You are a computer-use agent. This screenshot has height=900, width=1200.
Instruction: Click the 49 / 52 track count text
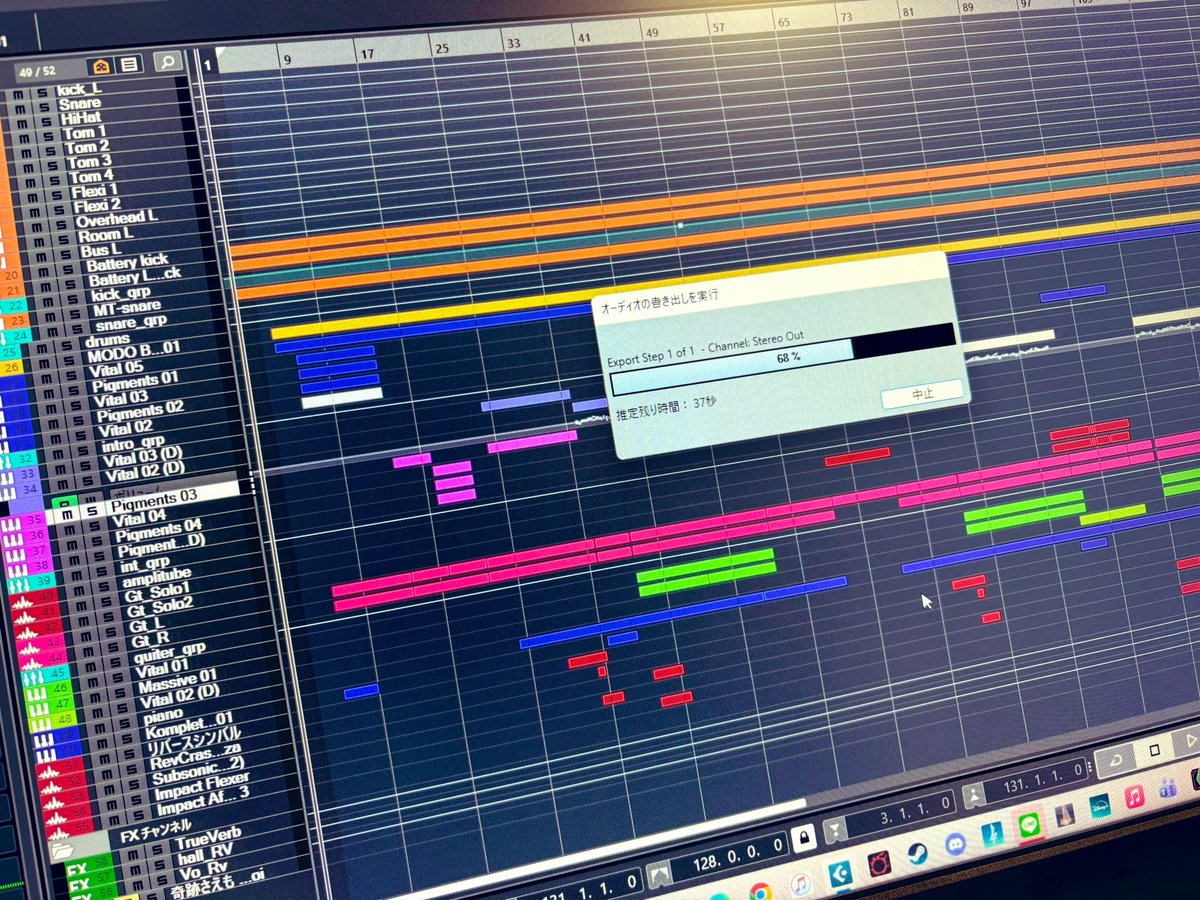coord(36,72)
